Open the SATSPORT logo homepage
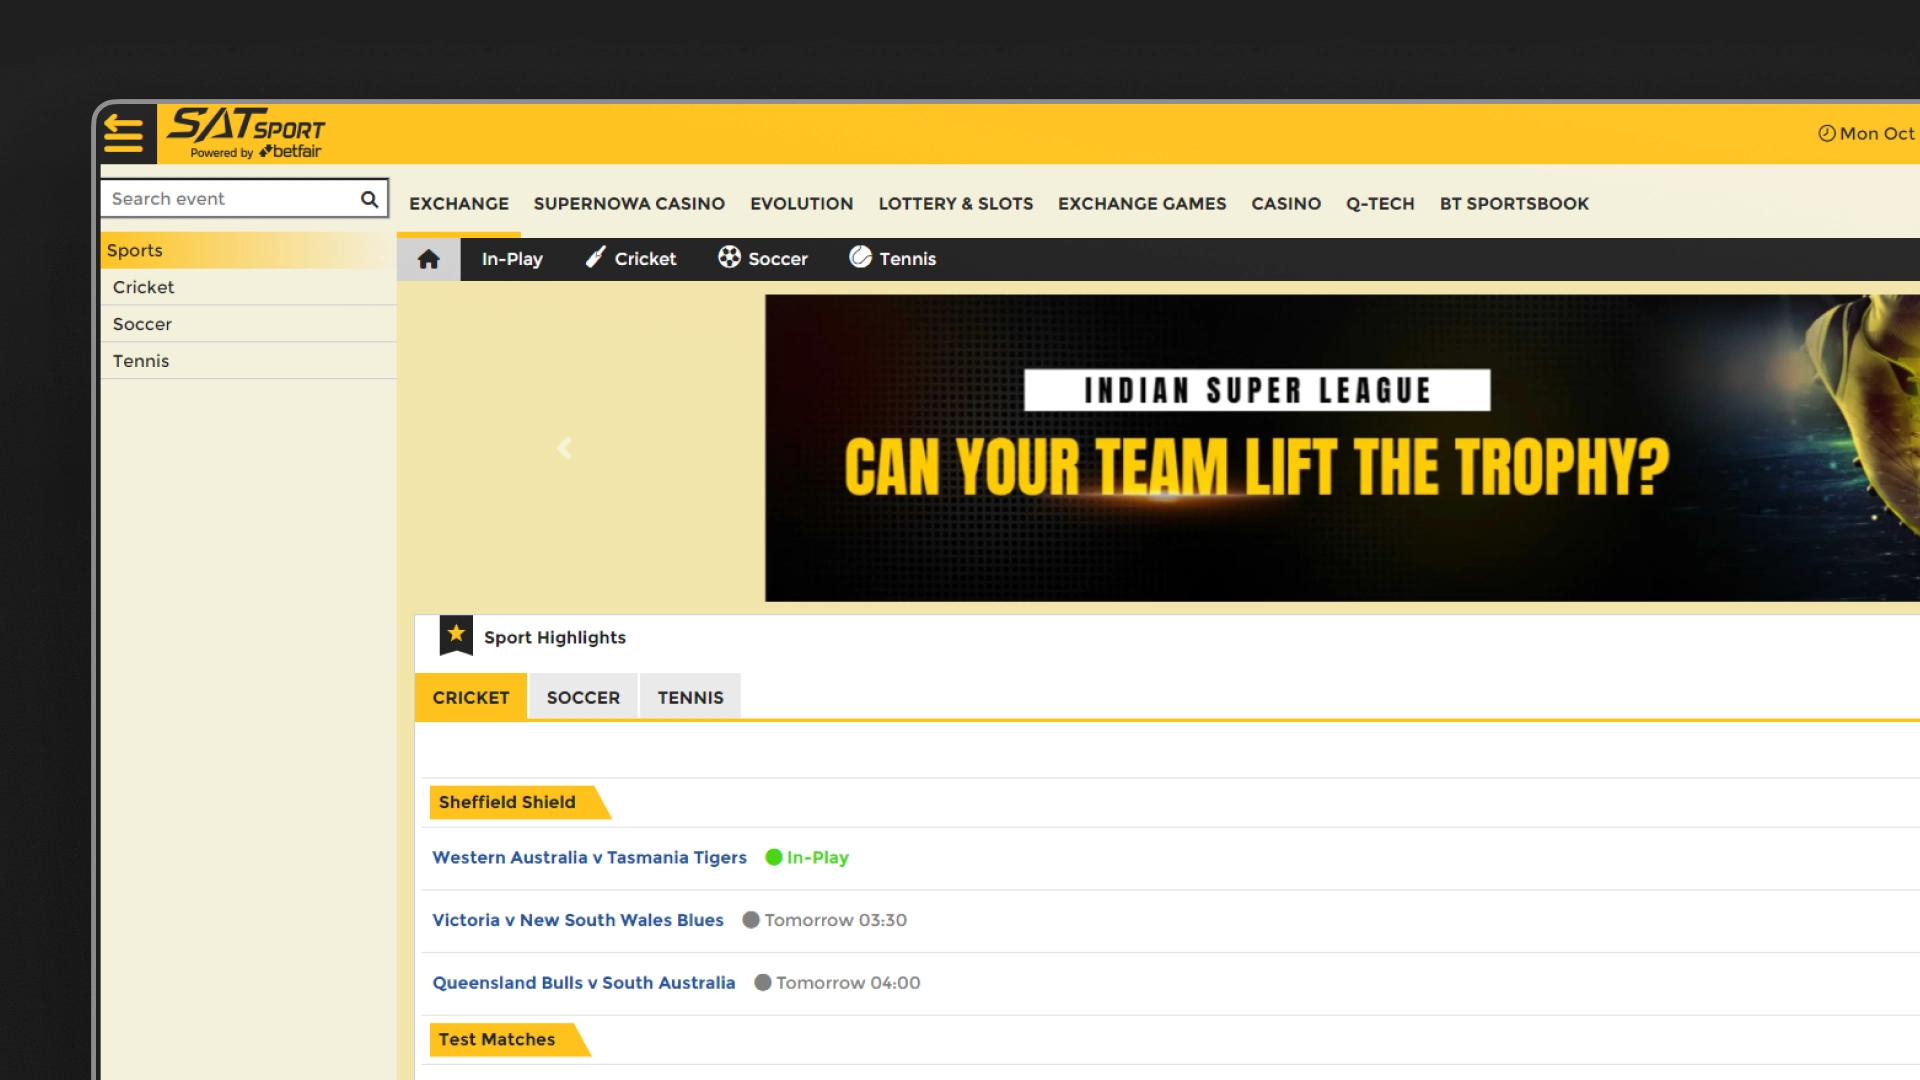The width and height of the screenshot is (1920, 1080). click(x=246, y=133)
